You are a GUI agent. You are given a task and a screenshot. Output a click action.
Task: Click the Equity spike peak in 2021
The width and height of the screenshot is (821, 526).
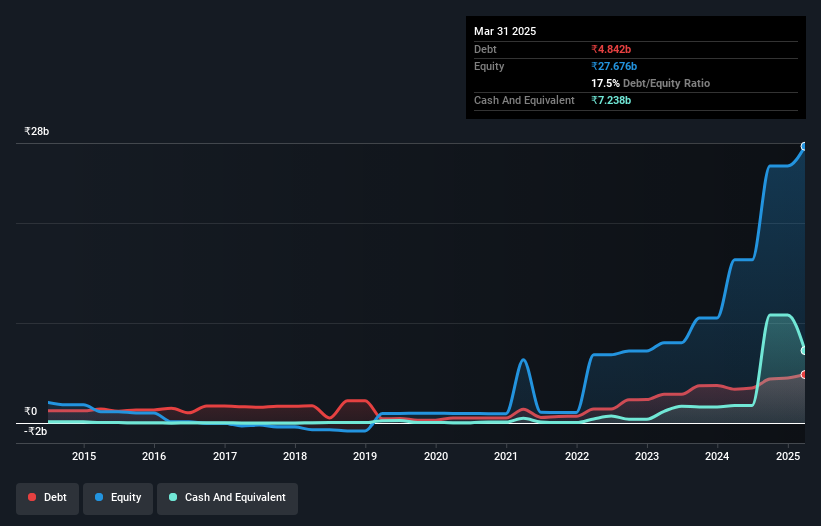(x=523, y=360)
